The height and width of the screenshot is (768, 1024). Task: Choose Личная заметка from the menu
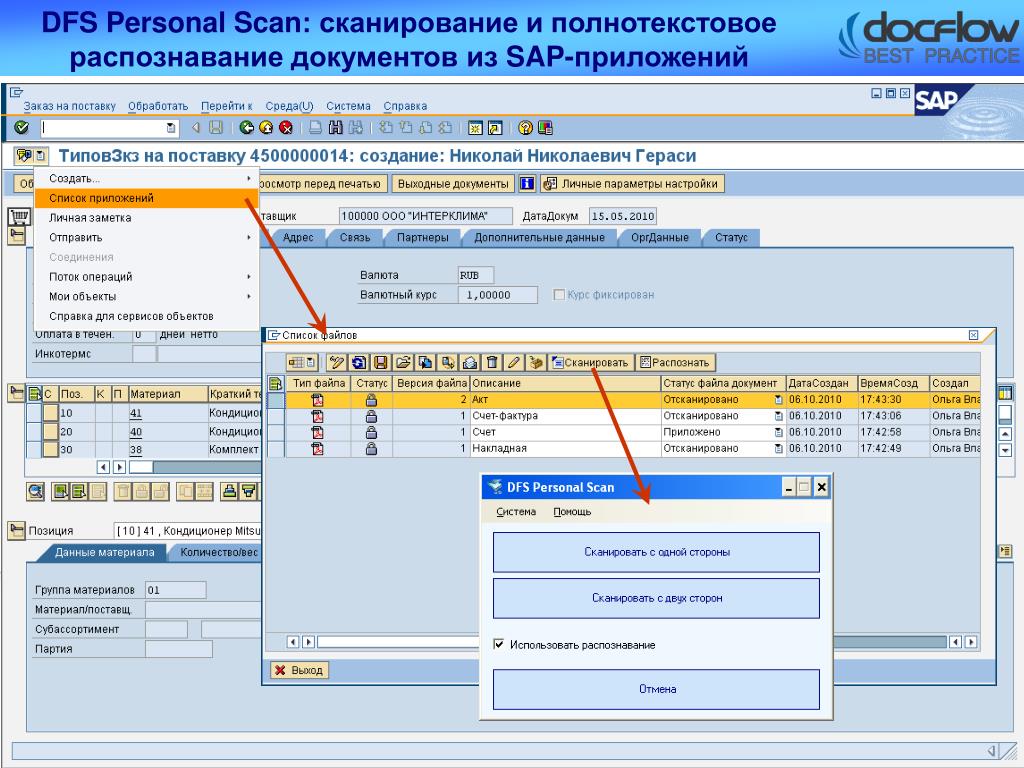tap(146, 217)
